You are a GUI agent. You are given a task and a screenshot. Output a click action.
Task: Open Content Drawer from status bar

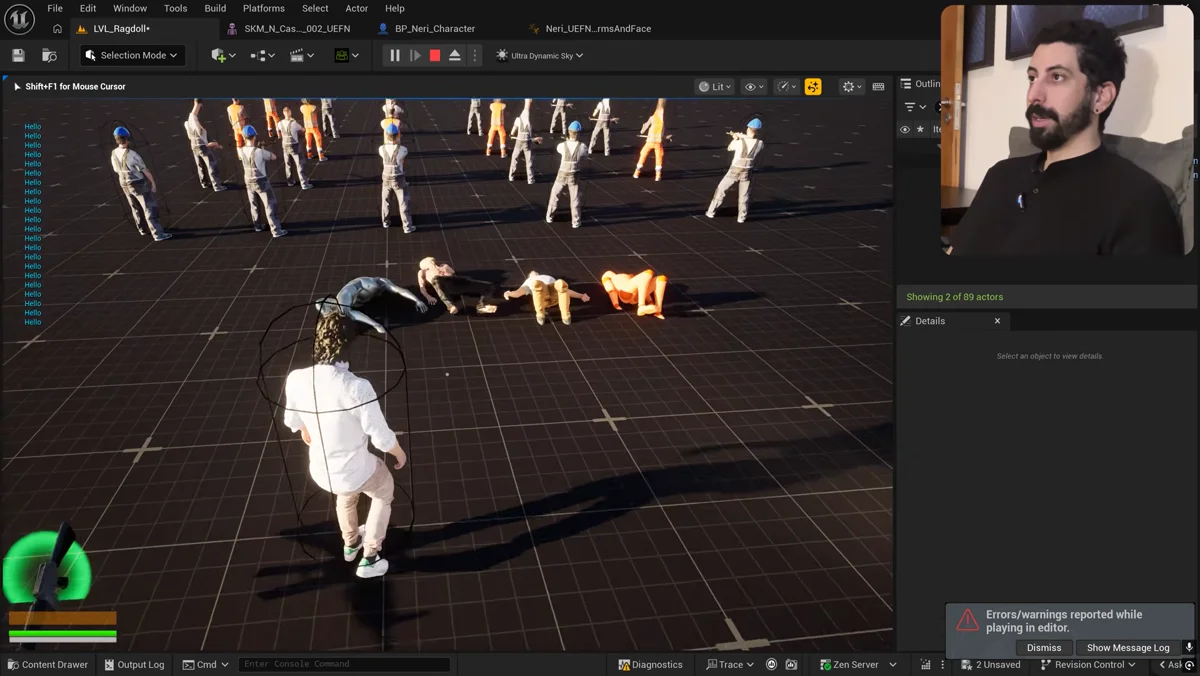pyautogui.click(x=47, y=664)
